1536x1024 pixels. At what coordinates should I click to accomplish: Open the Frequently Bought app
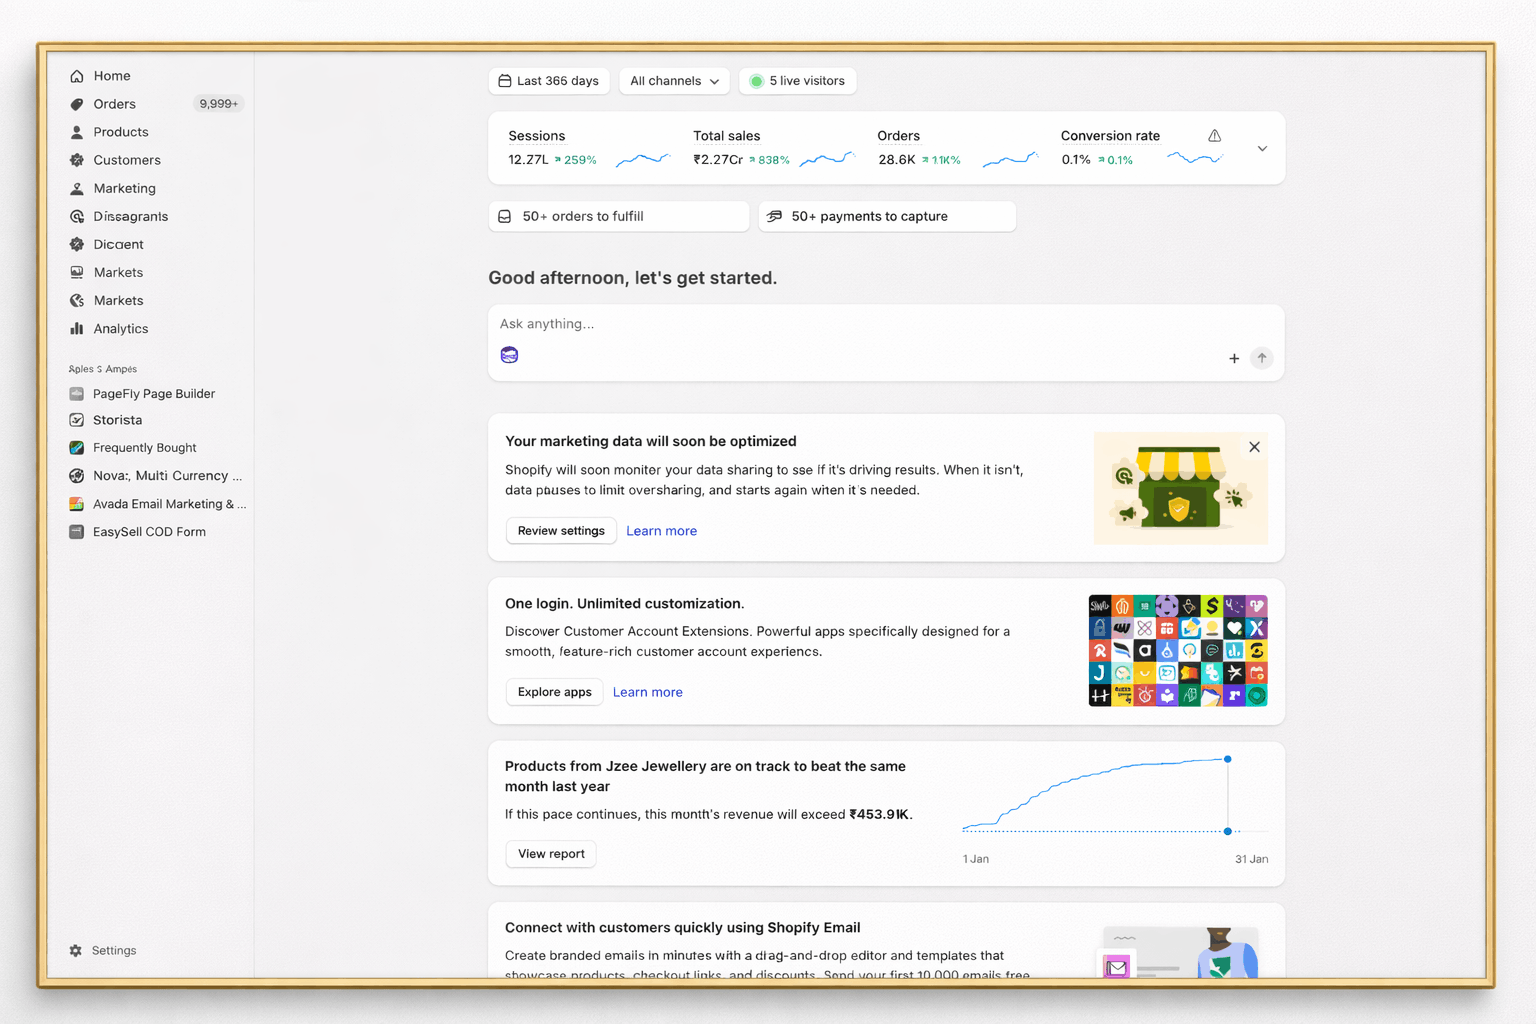[x=144, y=448]
